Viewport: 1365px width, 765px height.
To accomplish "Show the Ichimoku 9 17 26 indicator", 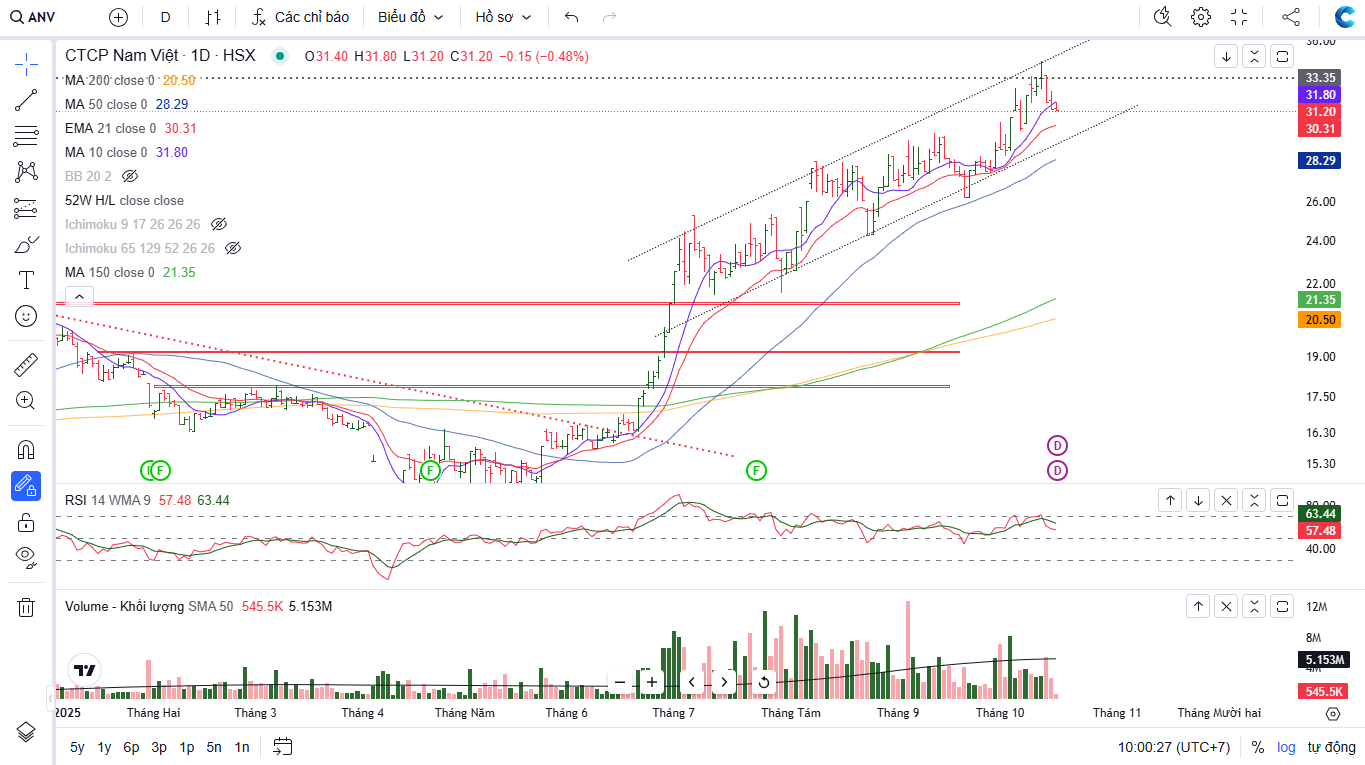I will [x=219, y=224].
